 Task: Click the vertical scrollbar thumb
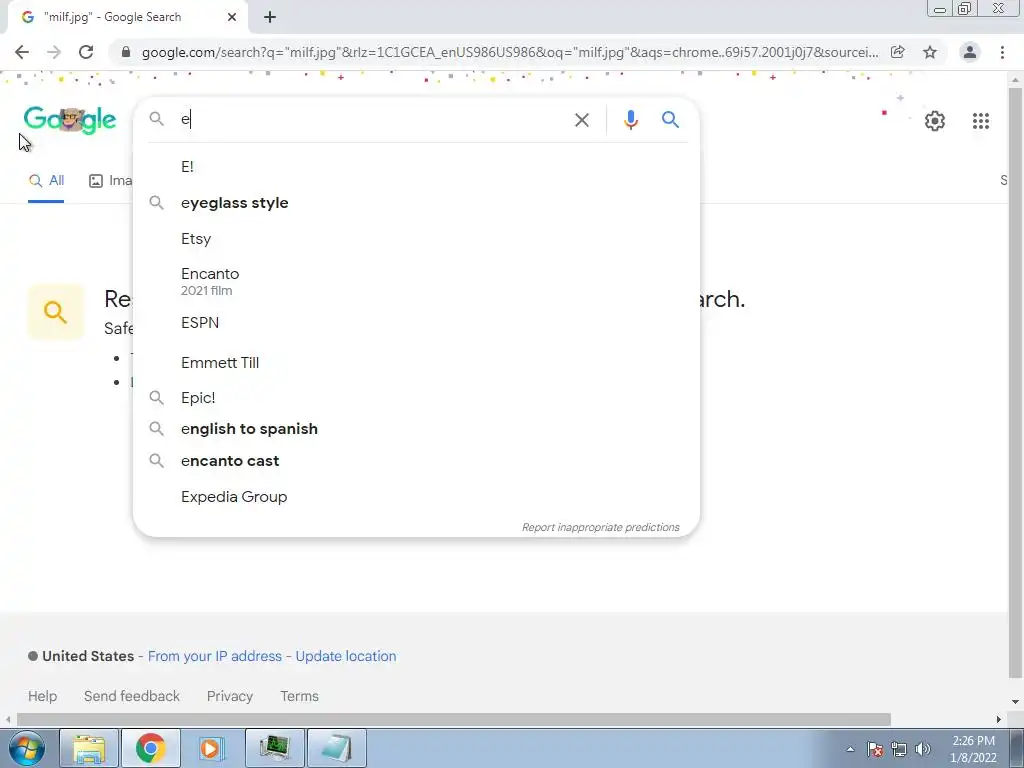pyautogui.click(x=1015, y=382)
